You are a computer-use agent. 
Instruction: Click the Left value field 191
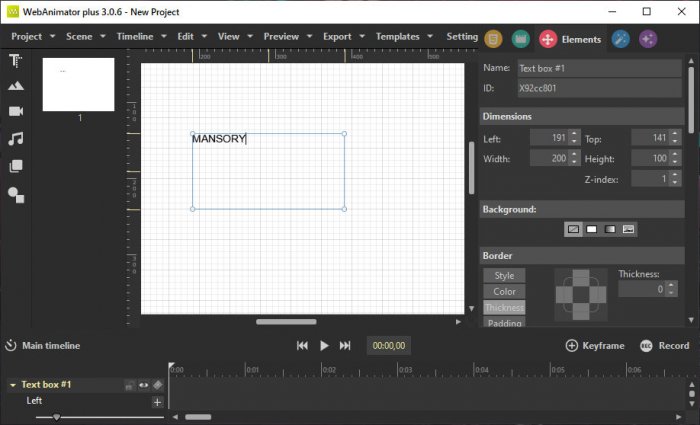550,138
